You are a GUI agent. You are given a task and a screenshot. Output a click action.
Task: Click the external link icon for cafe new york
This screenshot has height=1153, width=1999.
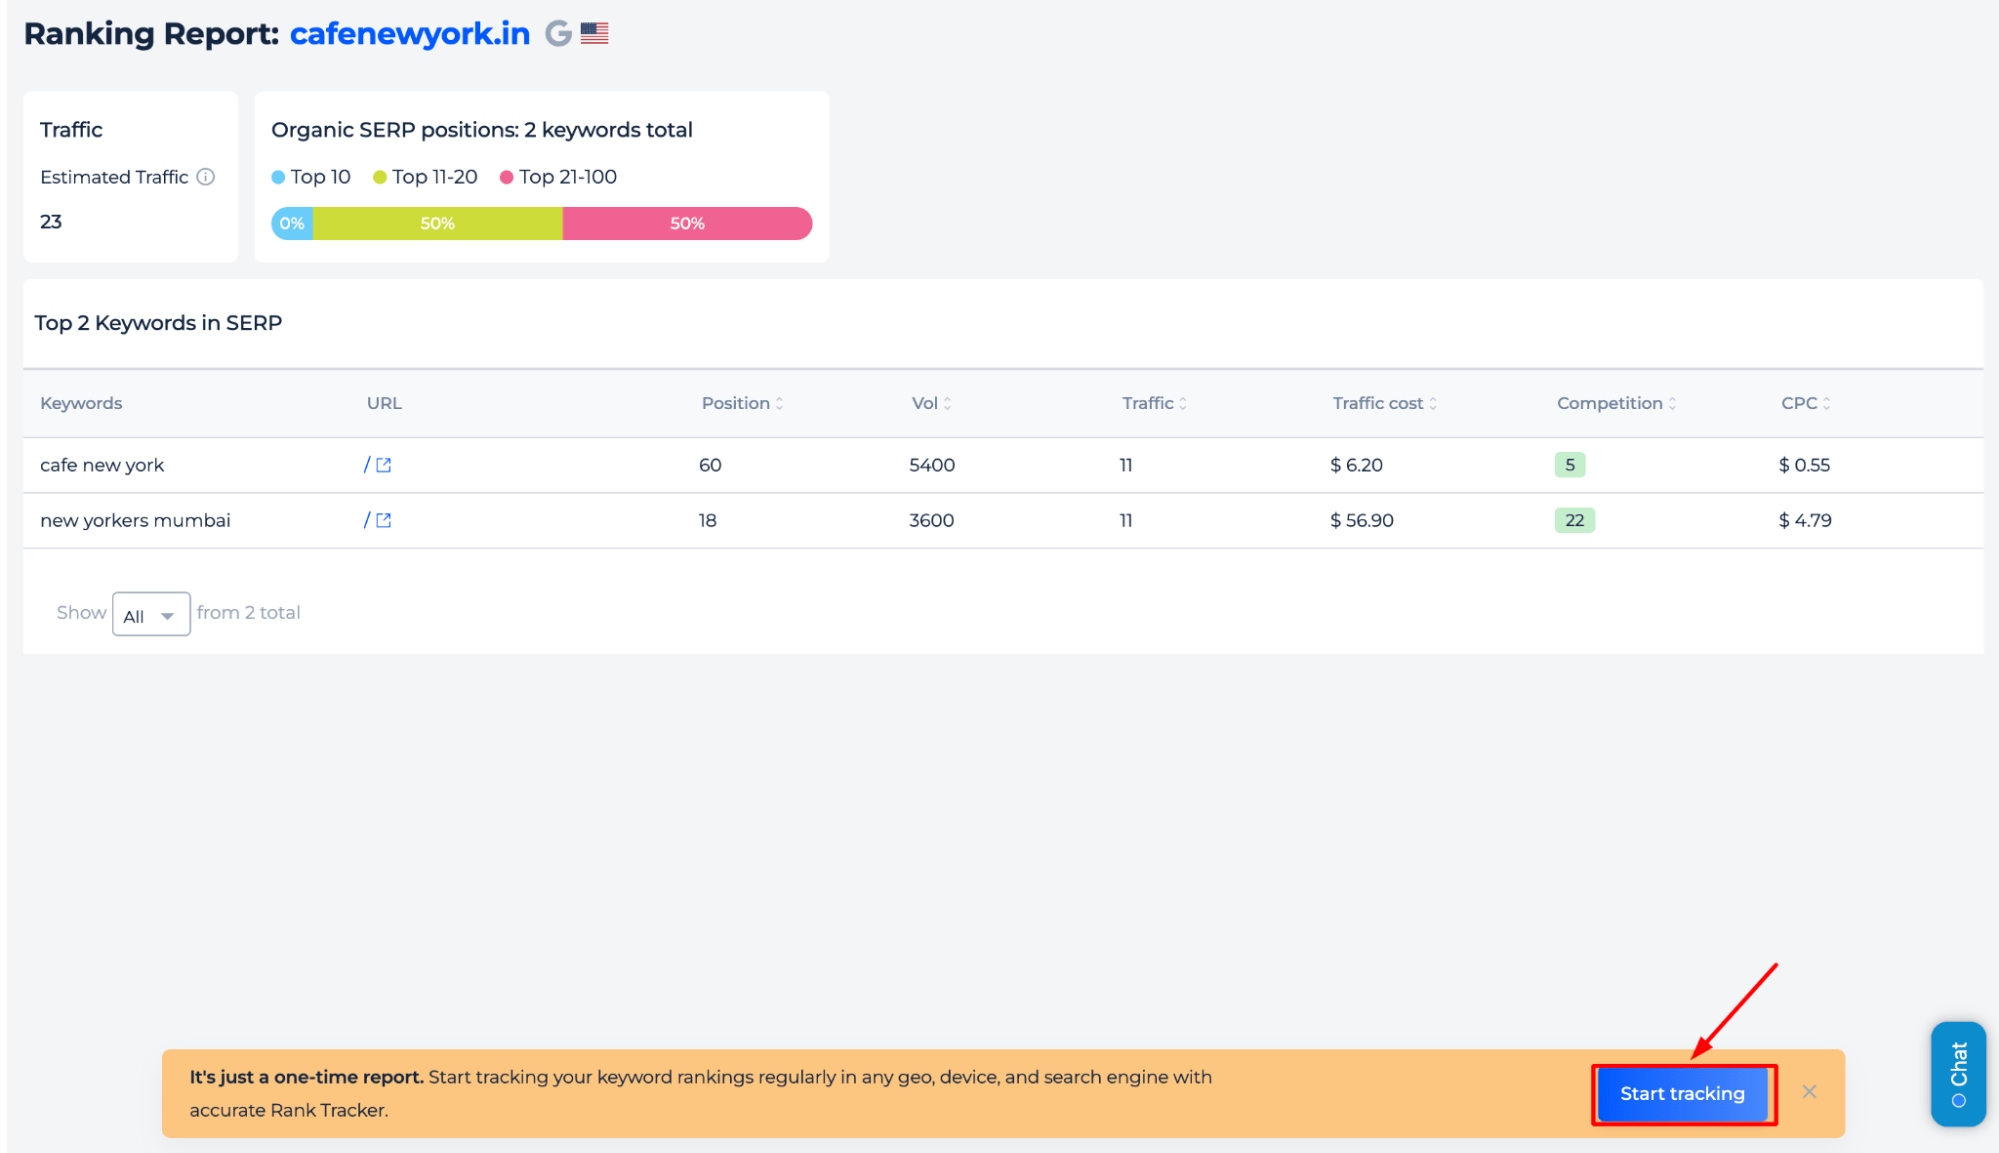383,464
